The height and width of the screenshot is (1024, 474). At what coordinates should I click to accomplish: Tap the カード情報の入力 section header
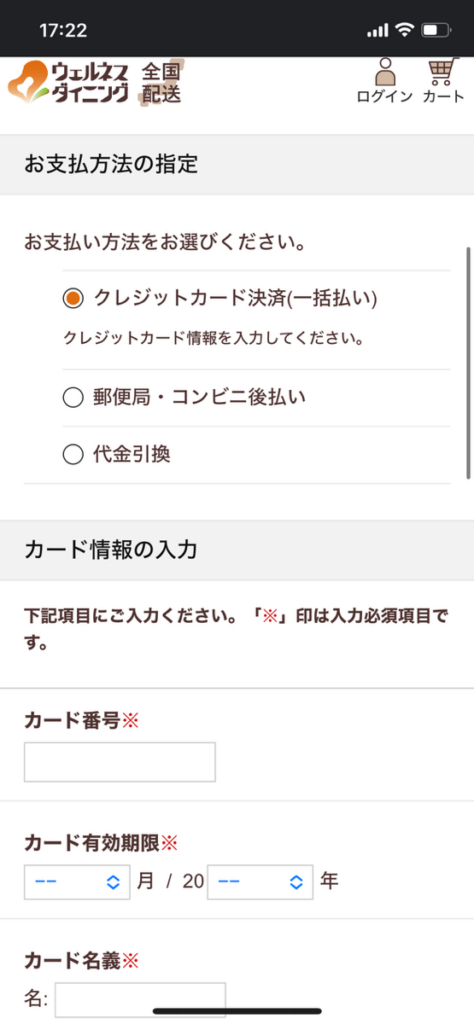point(237,550)
